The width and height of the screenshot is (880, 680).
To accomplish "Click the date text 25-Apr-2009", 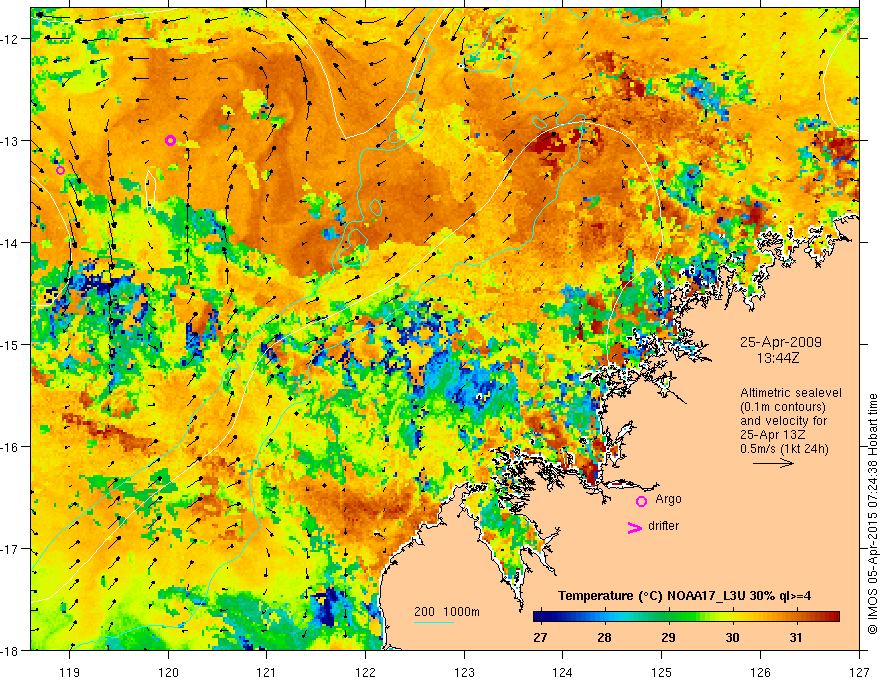I will click(x=781, y=342).
